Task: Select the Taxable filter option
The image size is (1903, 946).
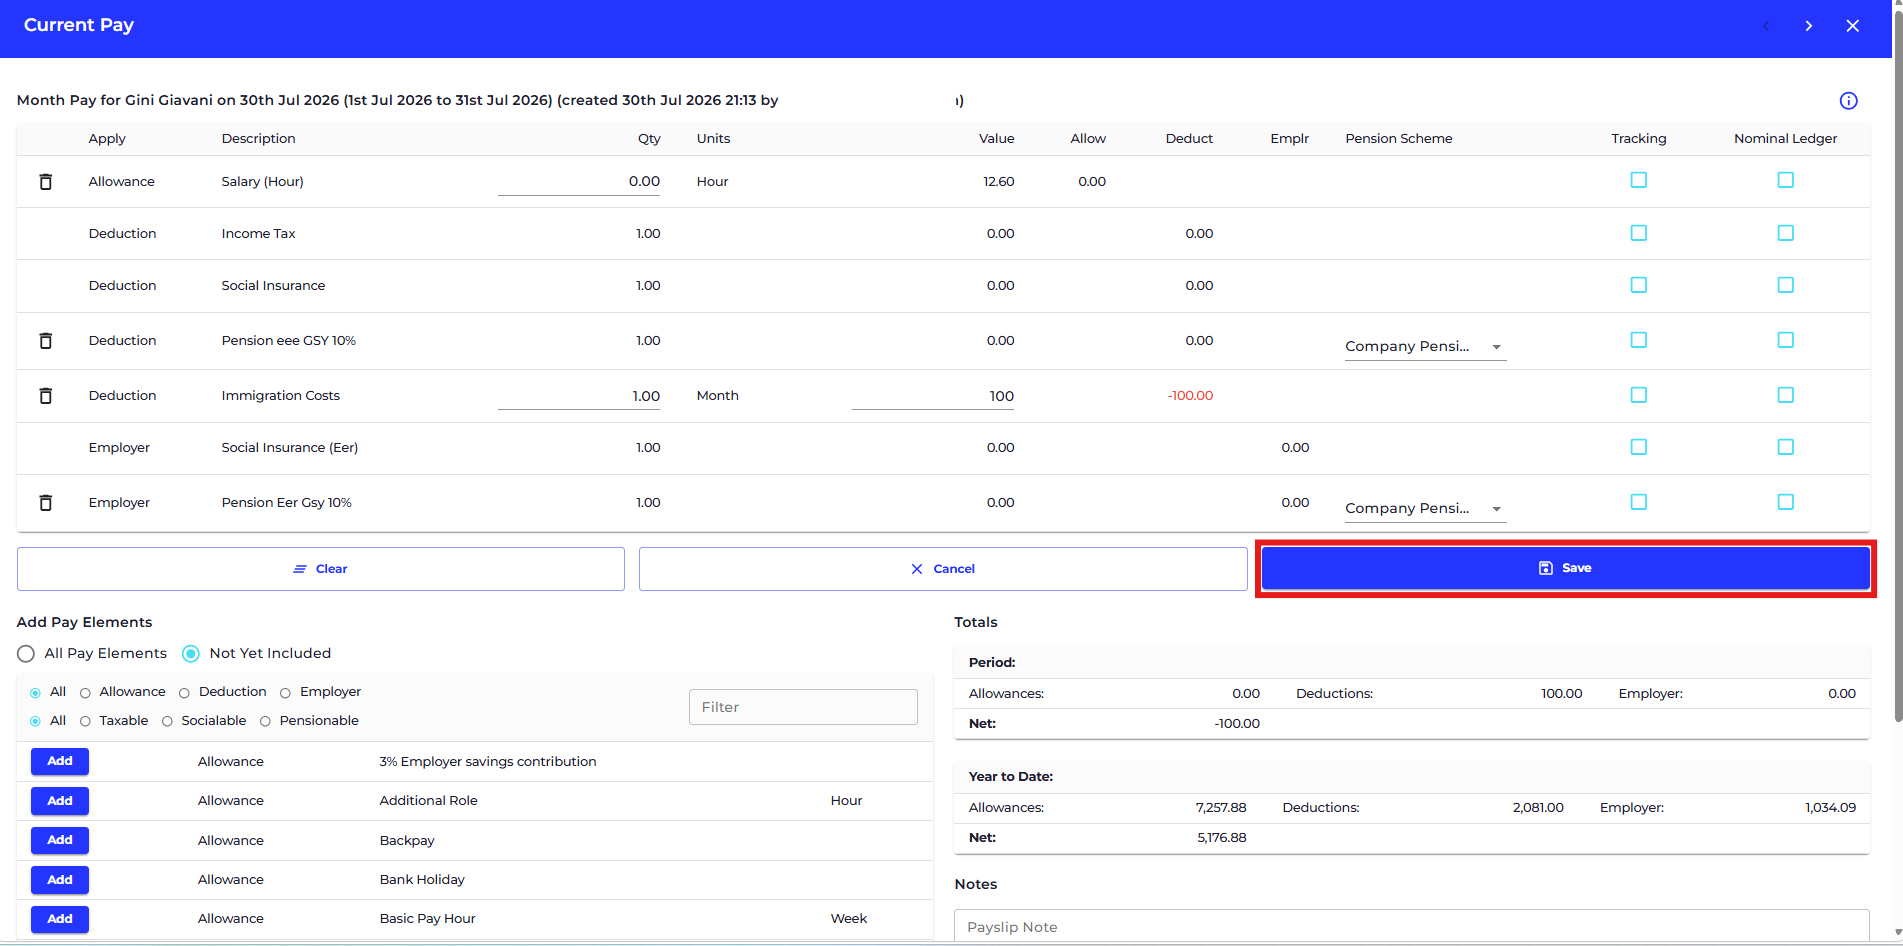Action: pos(85,721)
